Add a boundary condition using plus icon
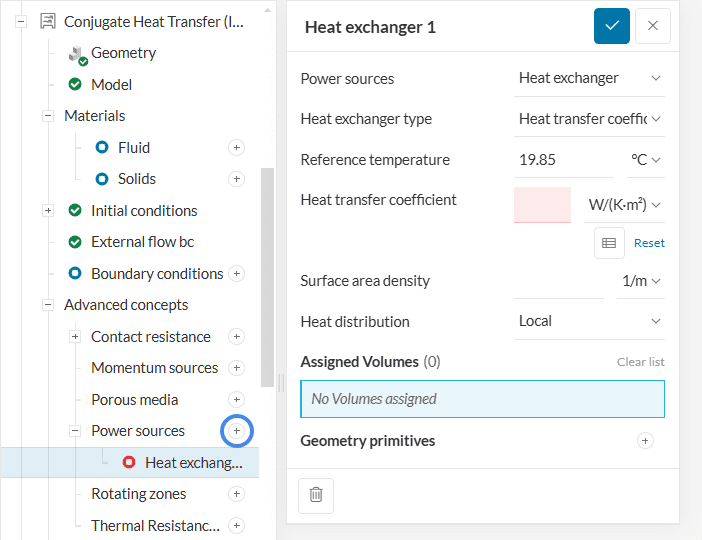The height and width of the screenshot is (540, 702). (237, 274)
